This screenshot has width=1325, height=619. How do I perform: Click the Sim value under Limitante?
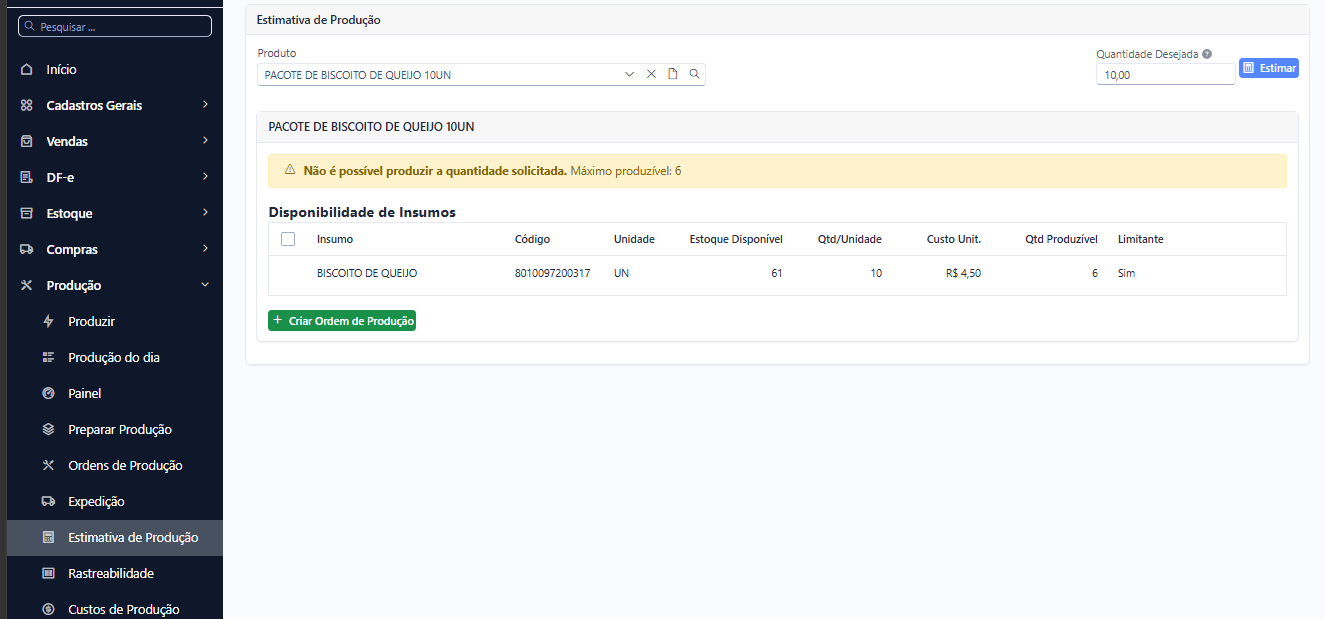pos(1127,273)
